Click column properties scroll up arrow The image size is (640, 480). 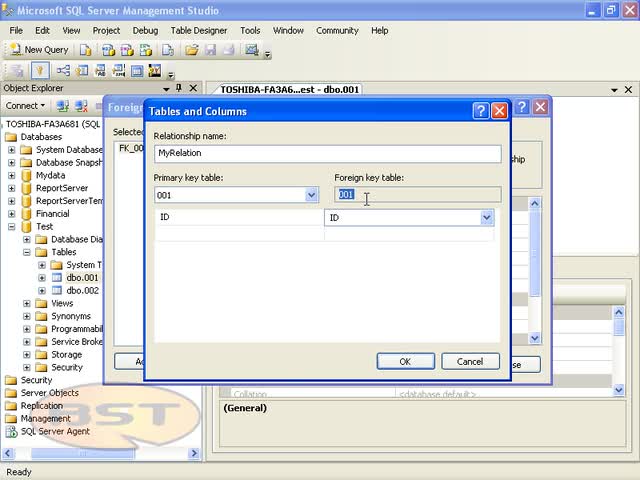[619, 313]
